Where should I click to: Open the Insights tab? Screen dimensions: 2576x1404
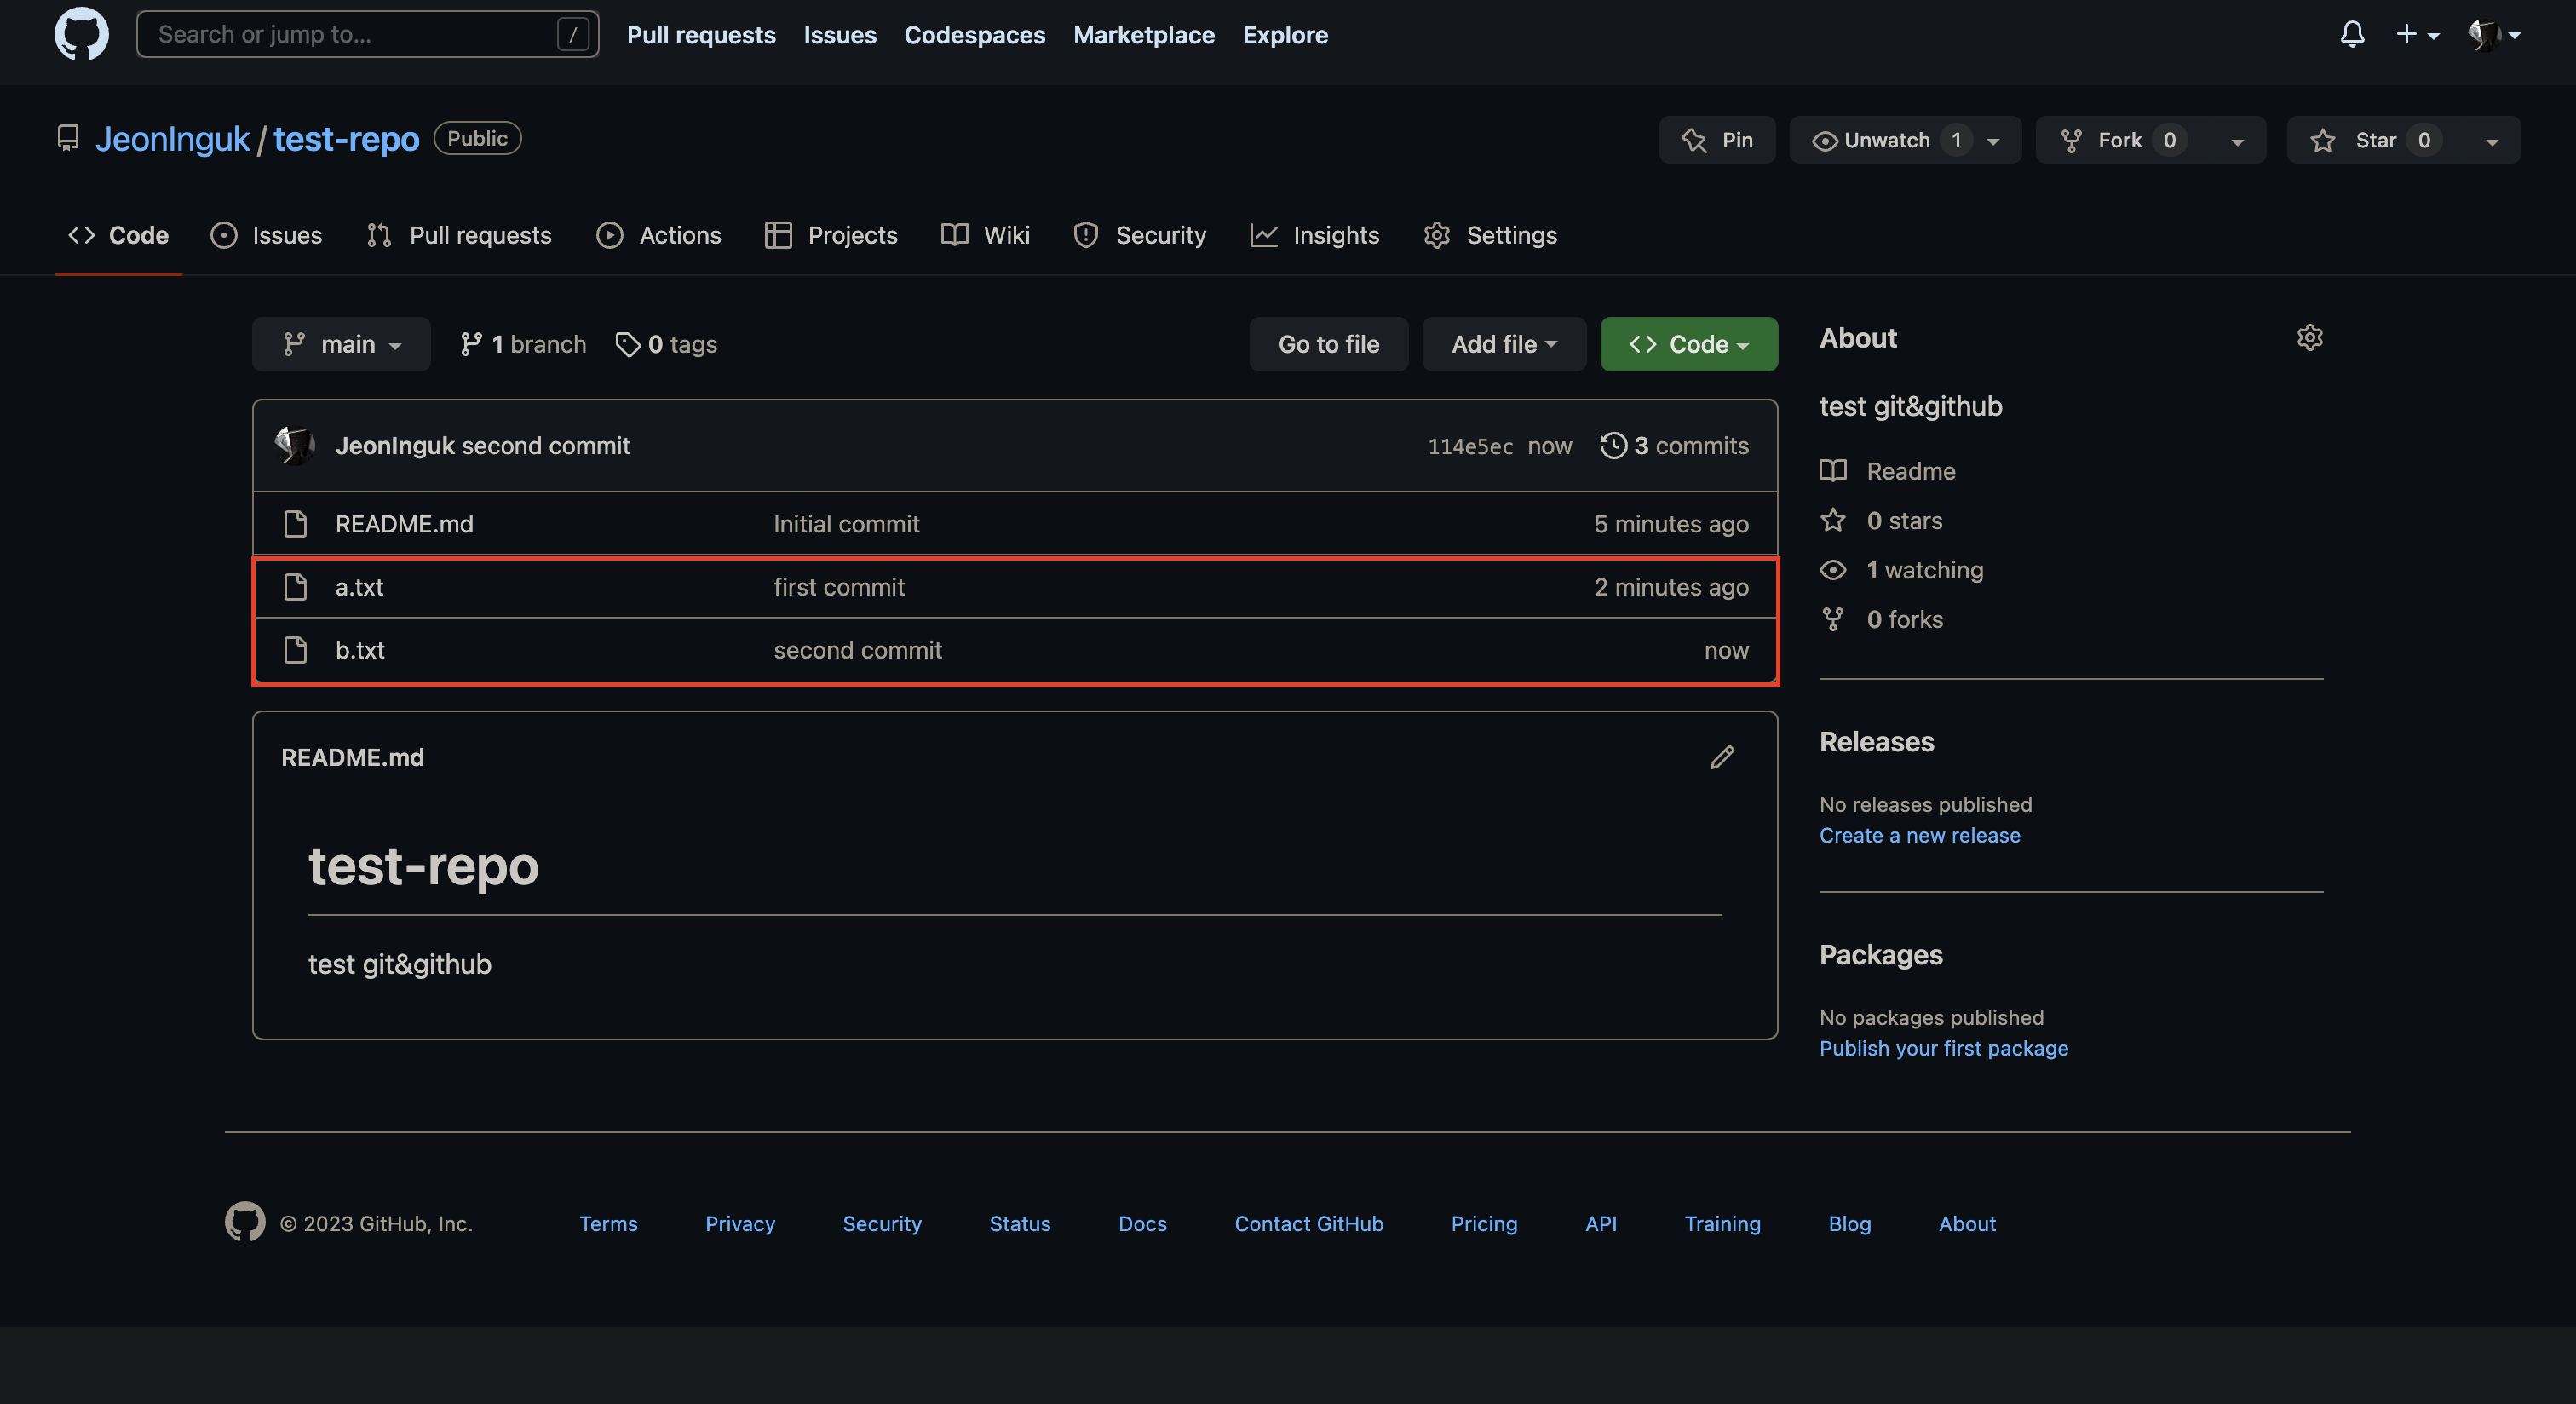point(1314,235)
